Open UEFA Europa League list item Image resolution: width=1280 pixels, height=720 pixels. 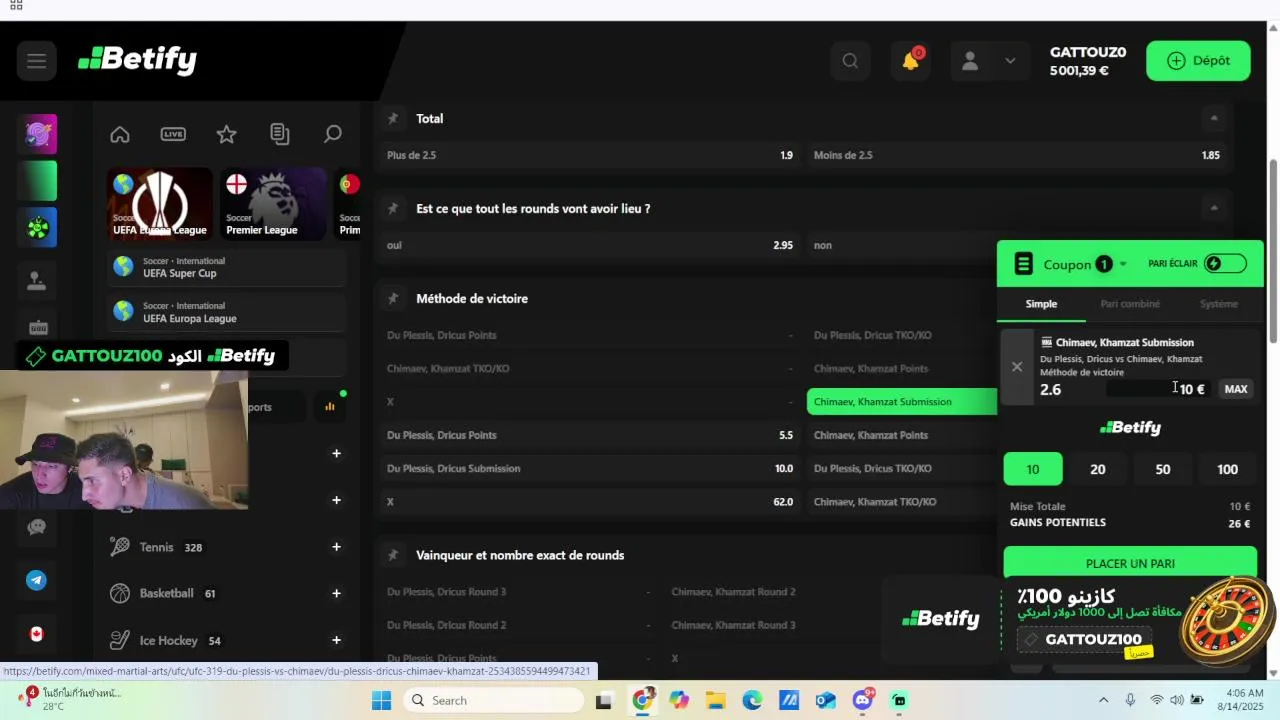pos(226,312)
